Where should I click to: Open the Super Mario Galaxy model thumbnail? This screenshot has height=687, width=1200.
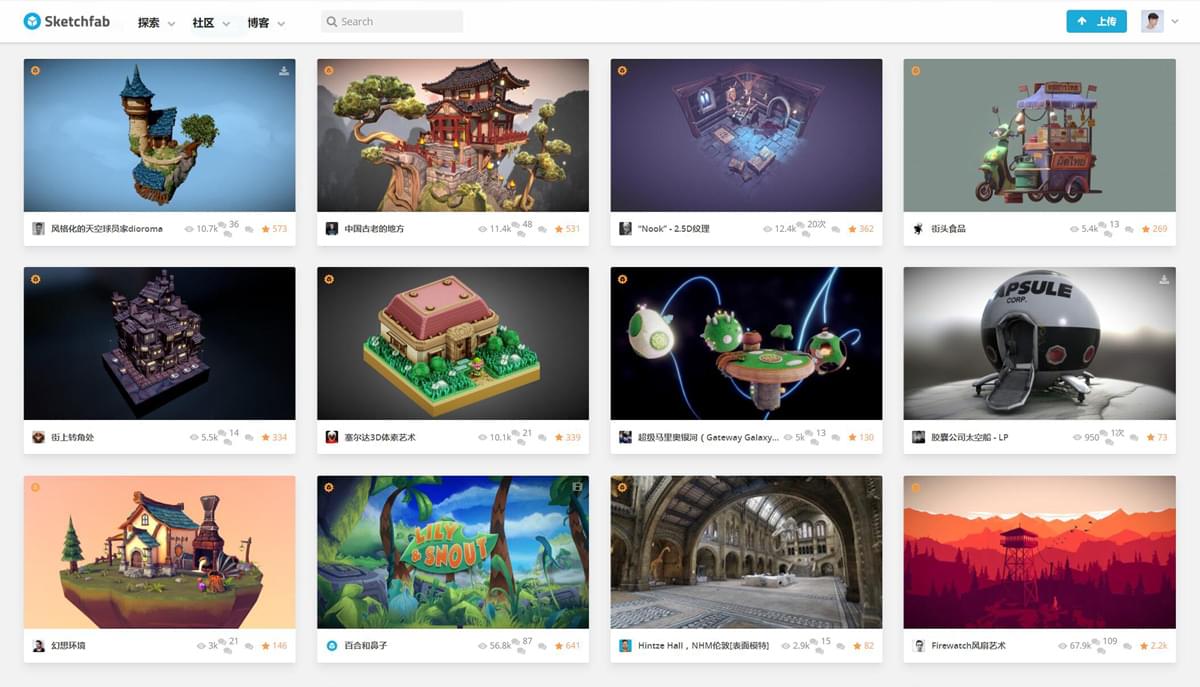pyautogui.click(x=746, y=343)
